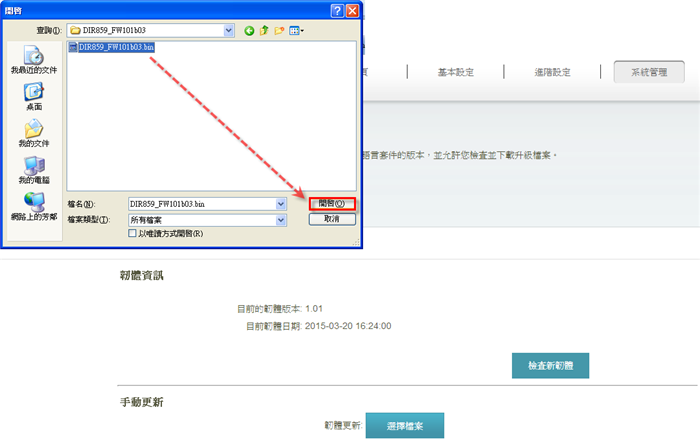Click the Back navigation arrow icon
Image resolution: width=700 pixels, height=444 pixels.
click(249, 30)
